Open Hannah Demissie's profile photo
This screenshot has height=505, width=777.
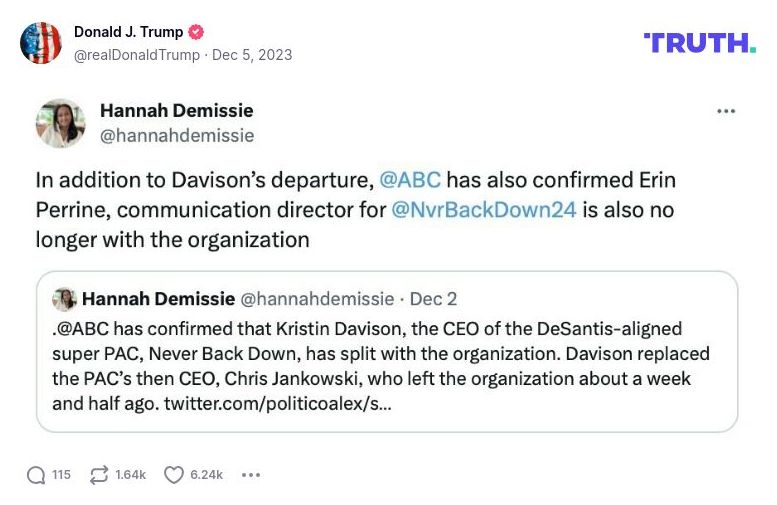coord(61,123)
